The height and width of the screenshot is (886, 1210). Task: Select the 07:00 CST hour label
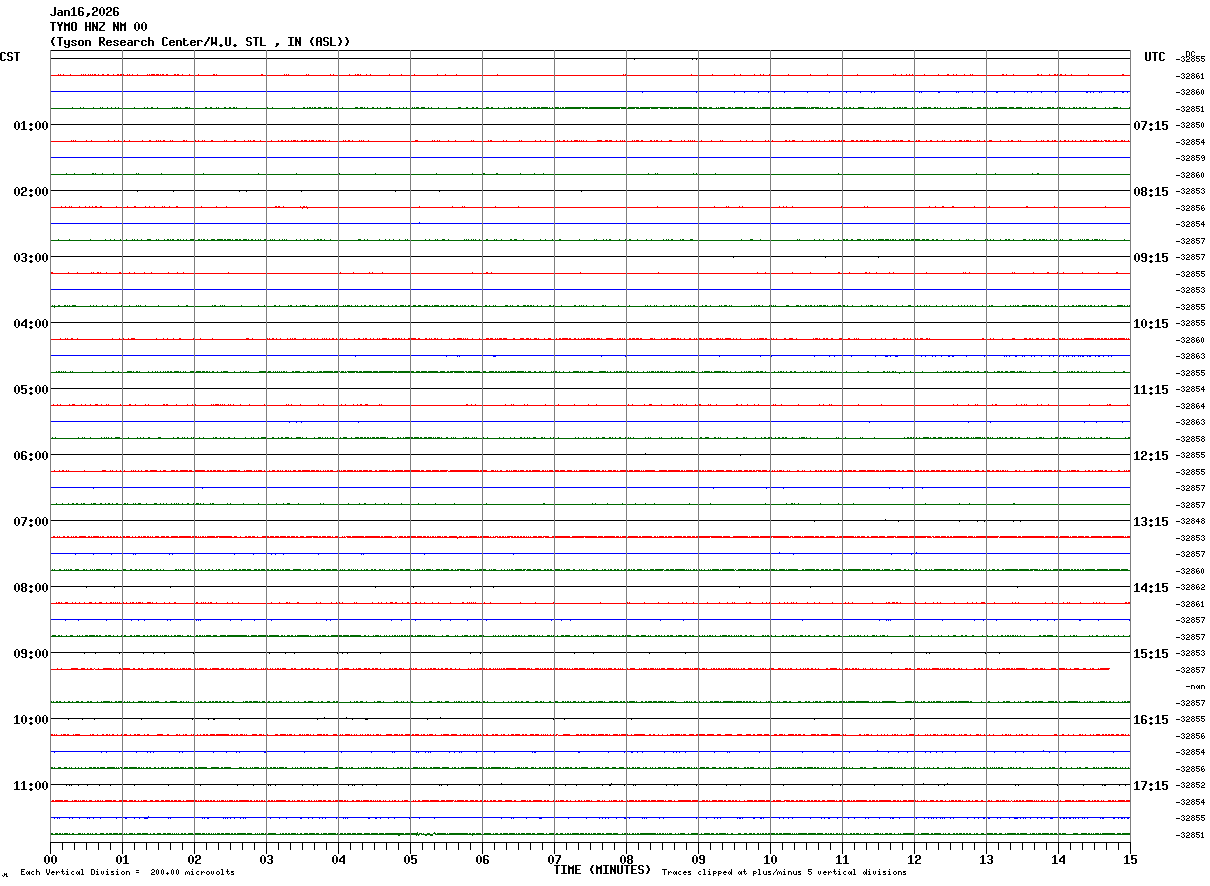pyautogui.click(x=31, y=521)
